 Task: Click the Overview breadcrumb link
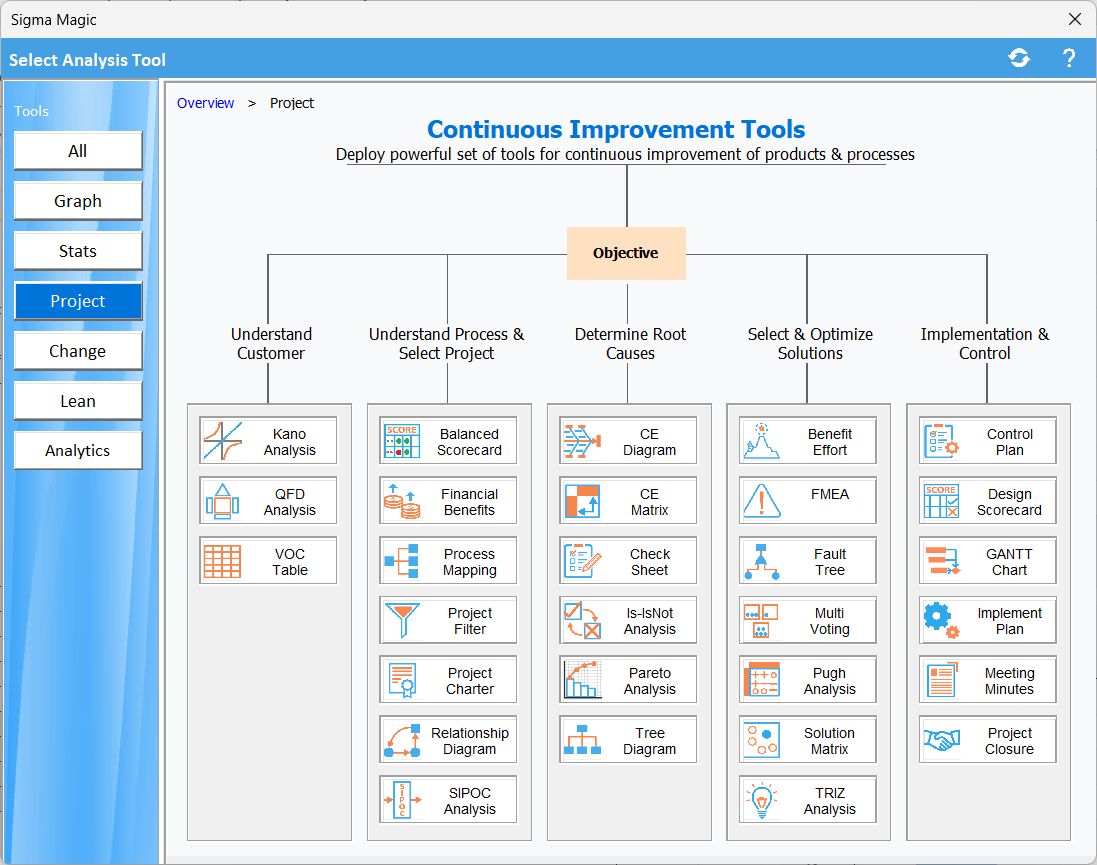coord(205,103)
